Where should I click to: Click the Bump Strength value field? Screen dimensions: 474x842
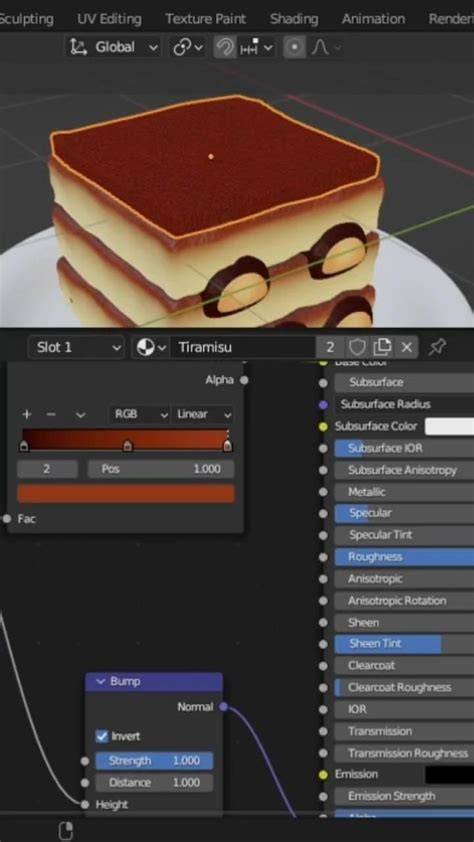(x=154, y=760)
